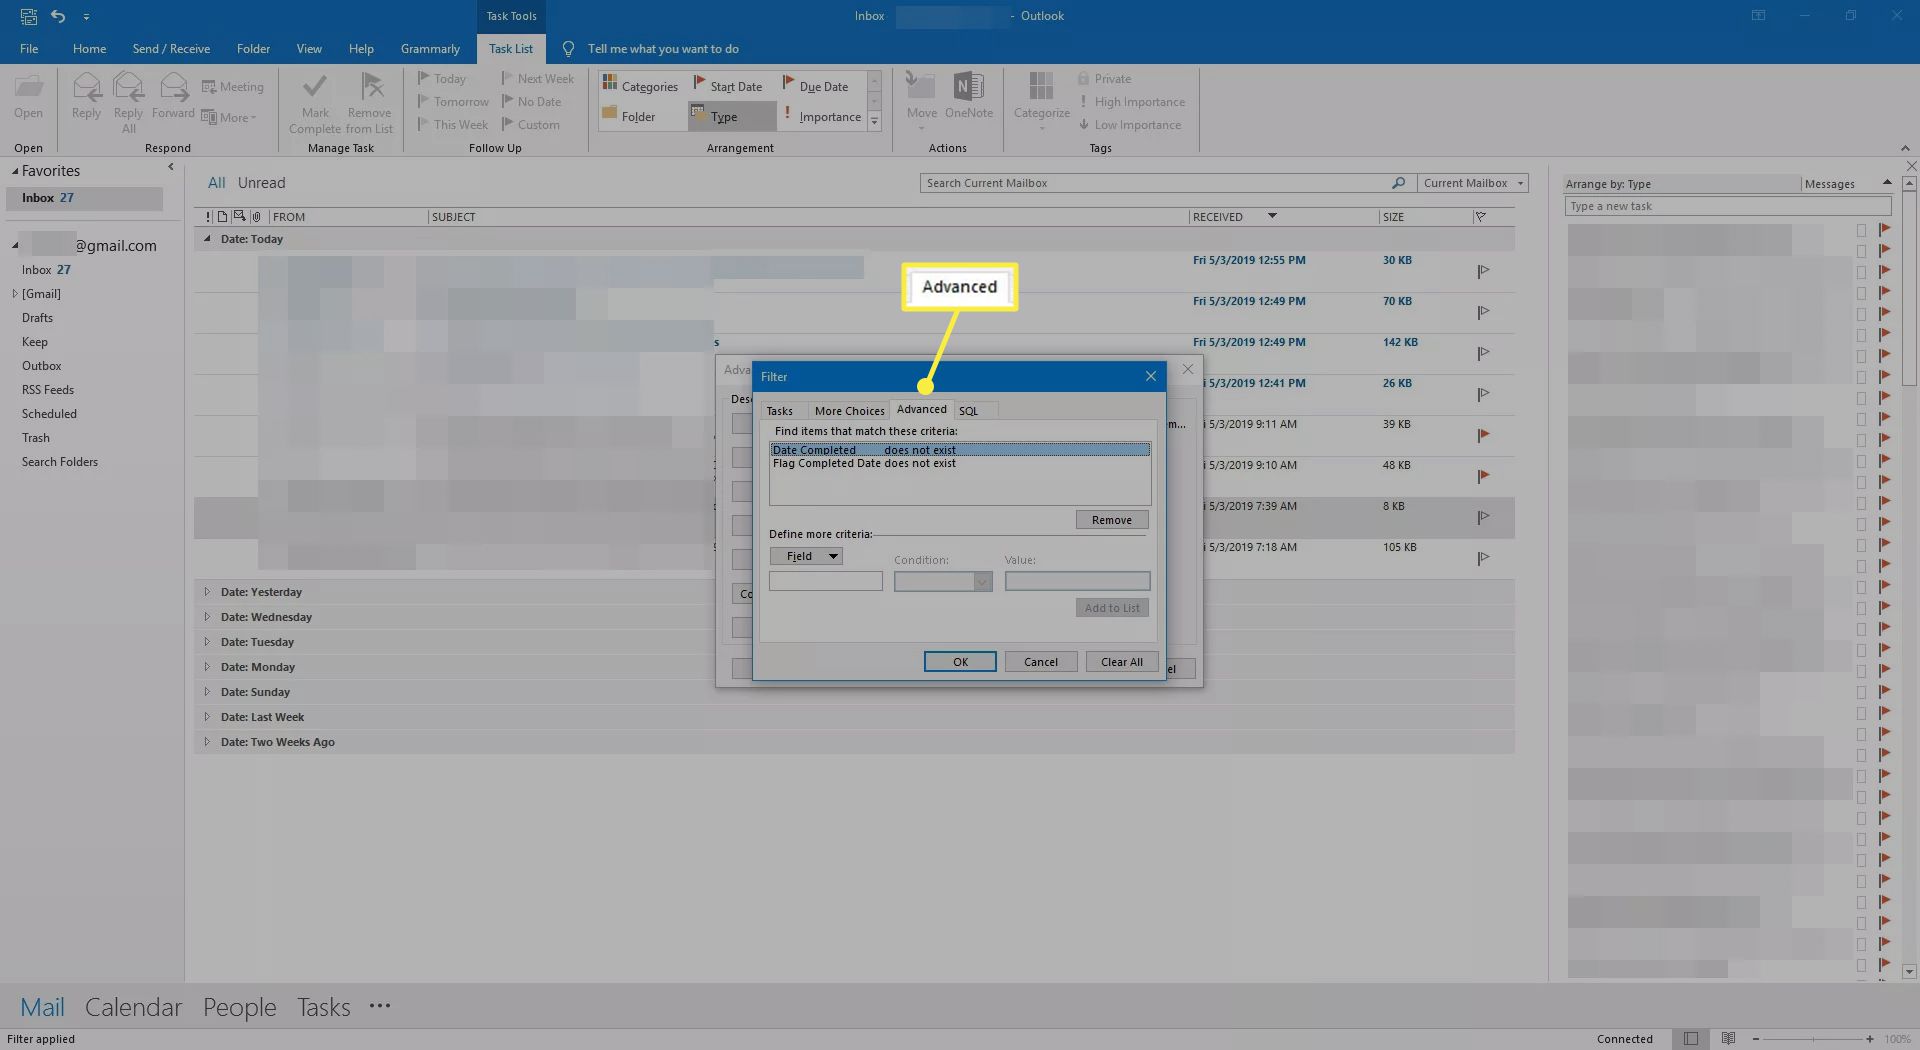Click Cancel in the Filter dialog

[x=1041, y=662]
